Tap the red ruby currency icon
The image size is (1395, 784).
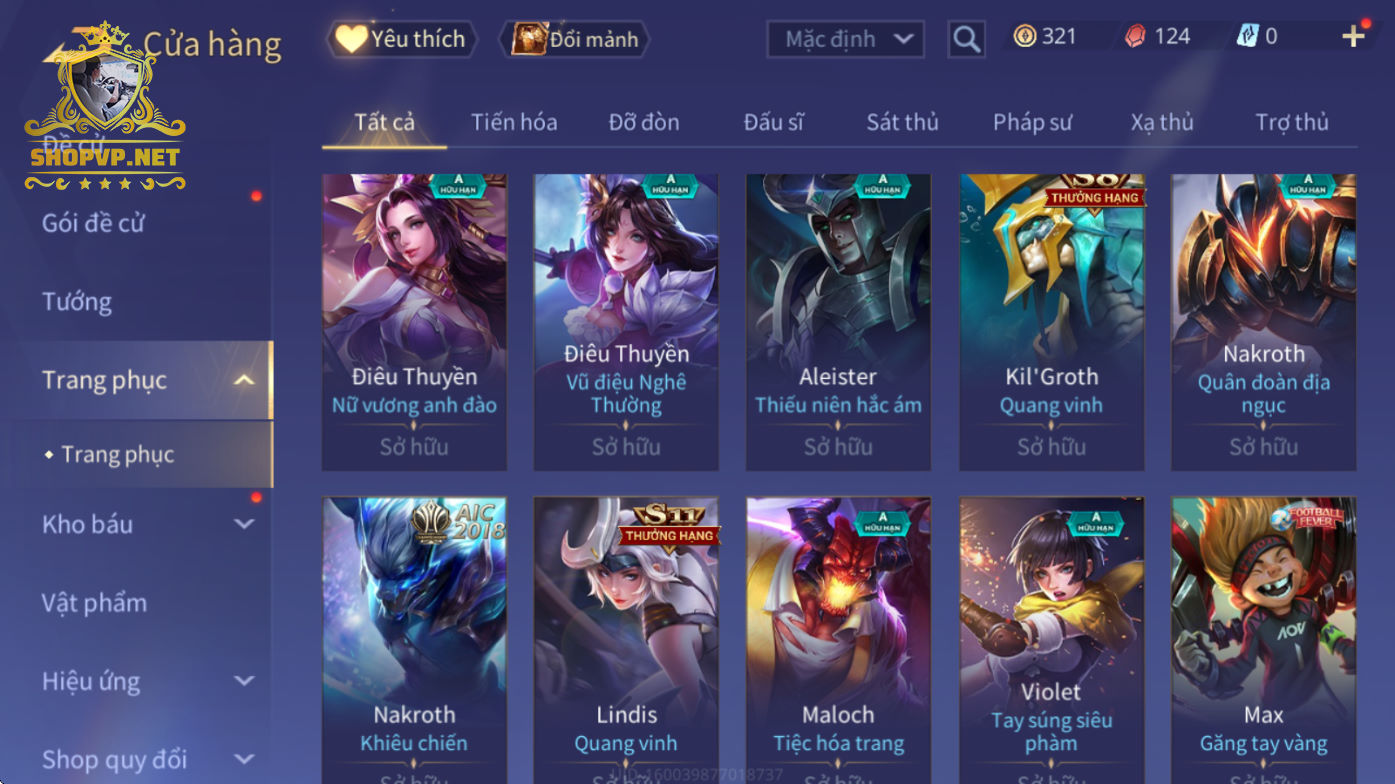tap(1136, 37)
